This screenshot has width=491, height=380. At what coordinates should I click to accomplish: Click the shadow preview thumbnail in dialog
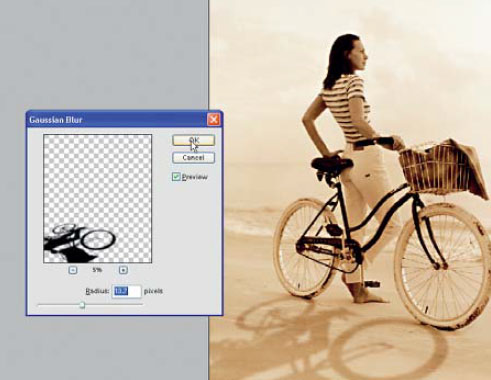tap(98, 199)
